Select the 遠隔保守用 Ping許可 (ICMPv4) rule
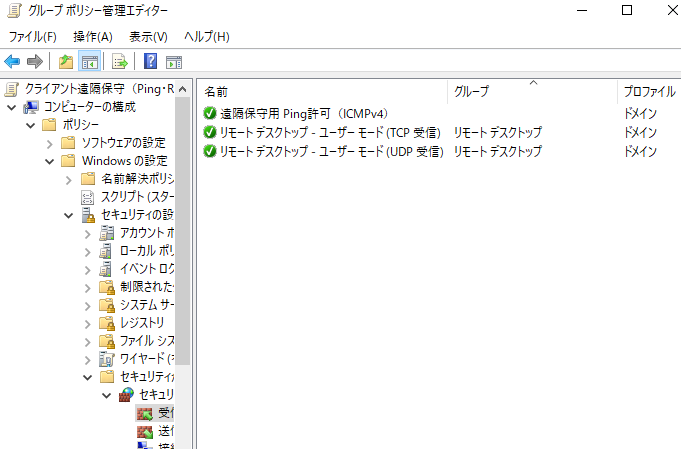This screenshot has height=449, width=681. point(304,114)
